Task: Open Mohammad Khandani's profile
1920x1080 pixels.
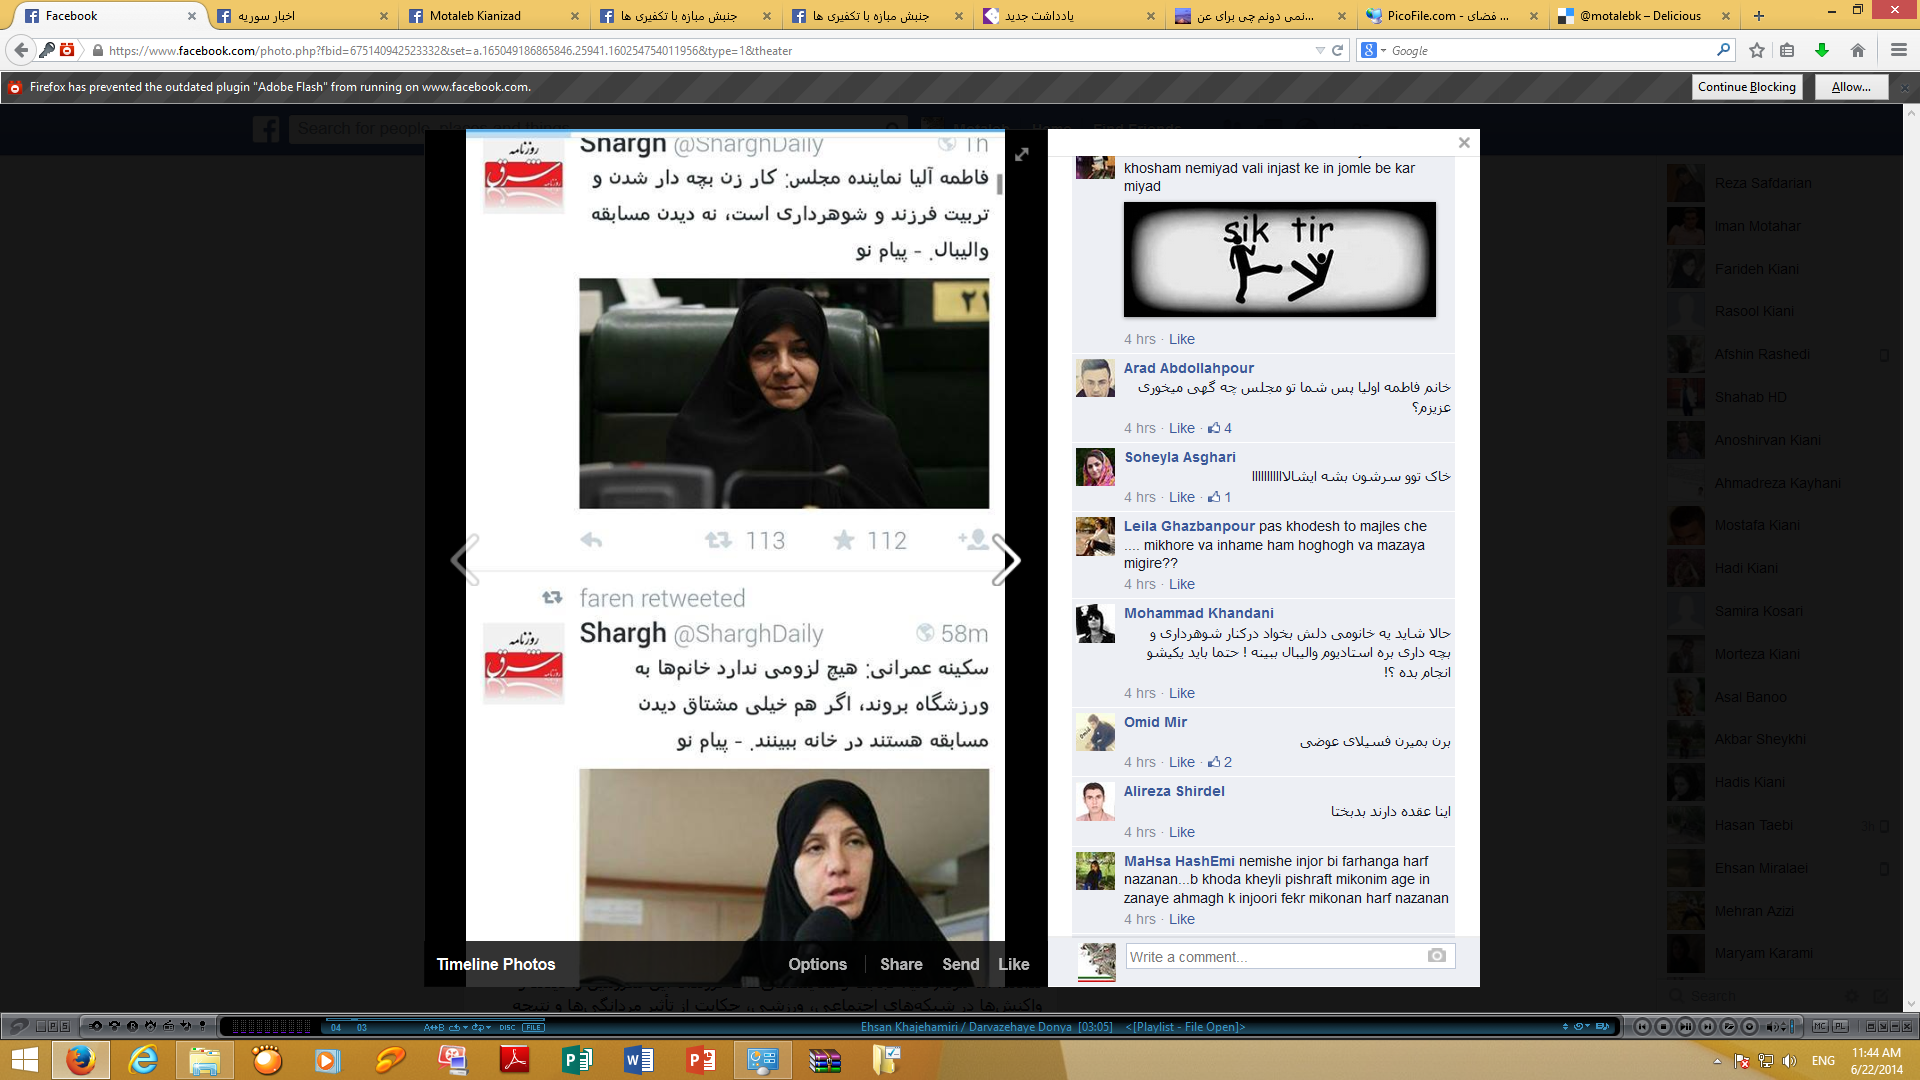Action: coord(1198,613)
